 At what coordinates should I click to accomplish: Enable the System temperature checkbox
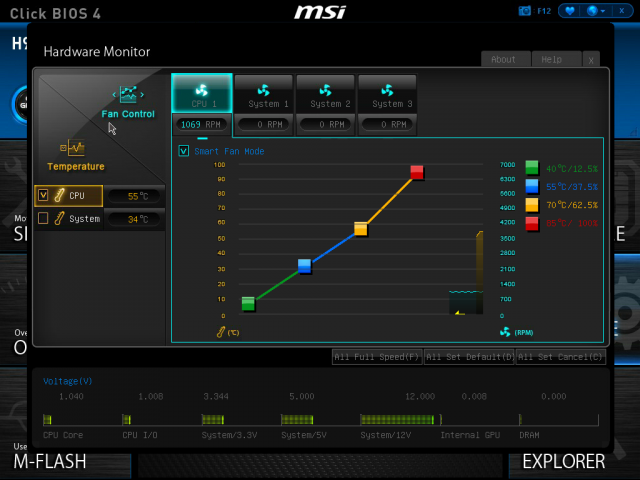pos(43,218)
